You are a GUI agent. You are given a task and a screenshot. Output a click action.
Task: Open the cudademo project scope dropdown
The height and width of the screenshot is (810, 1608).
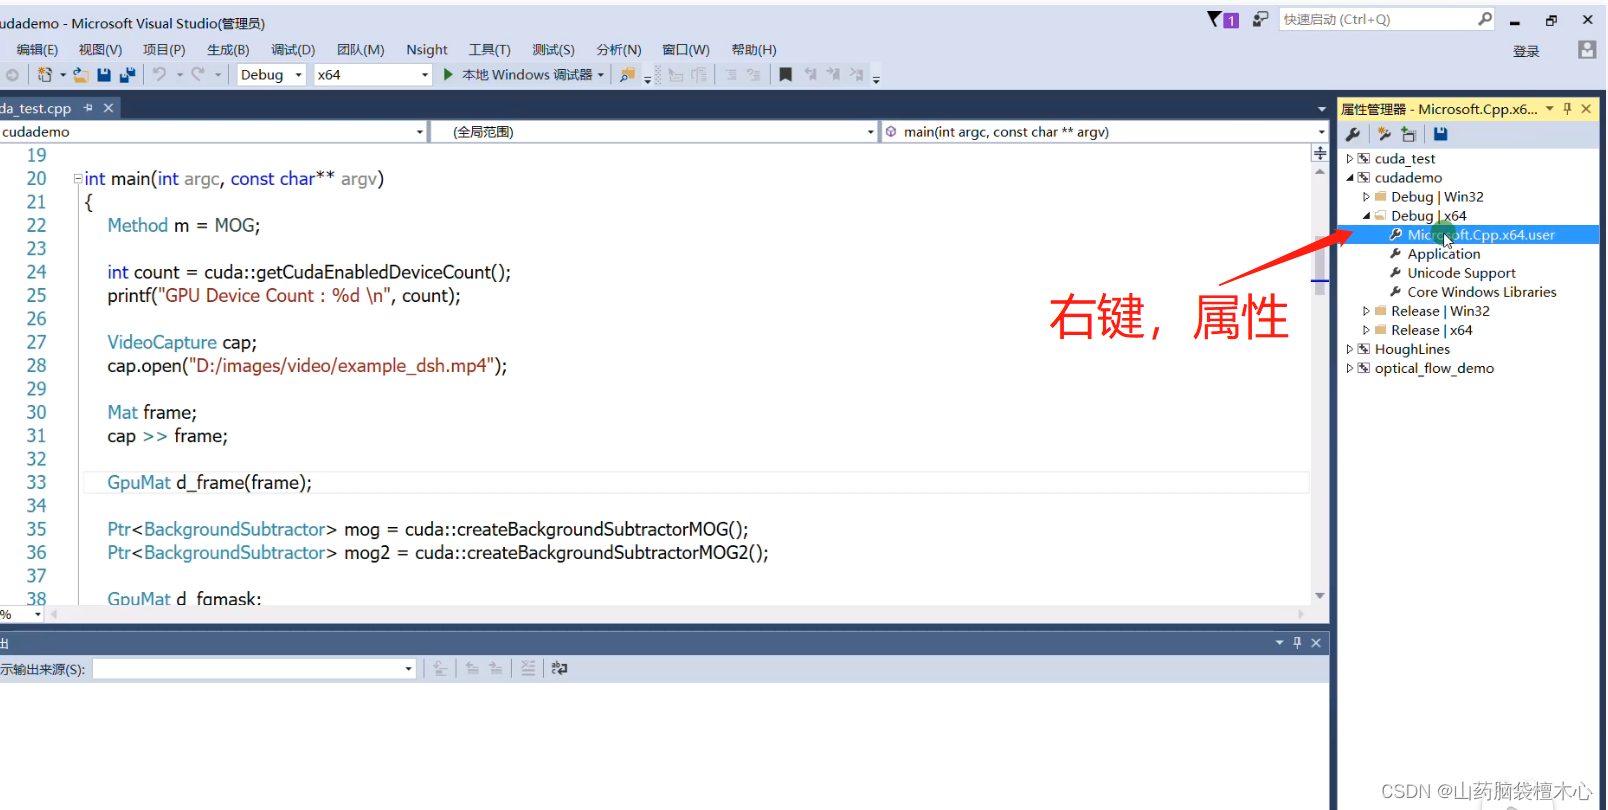pyautogui.click(x=420, y=132)
